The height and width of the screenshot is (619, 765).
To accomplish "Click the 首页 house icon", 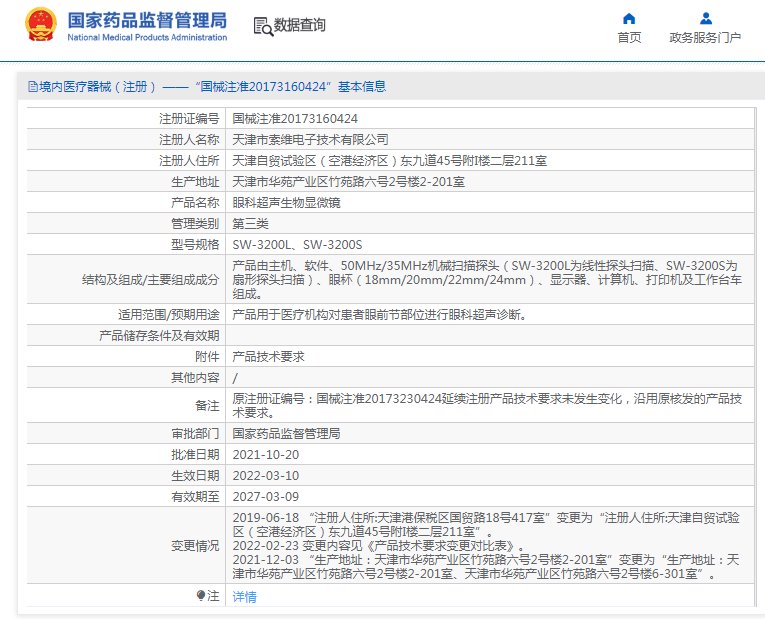I will tap(629, 19).
